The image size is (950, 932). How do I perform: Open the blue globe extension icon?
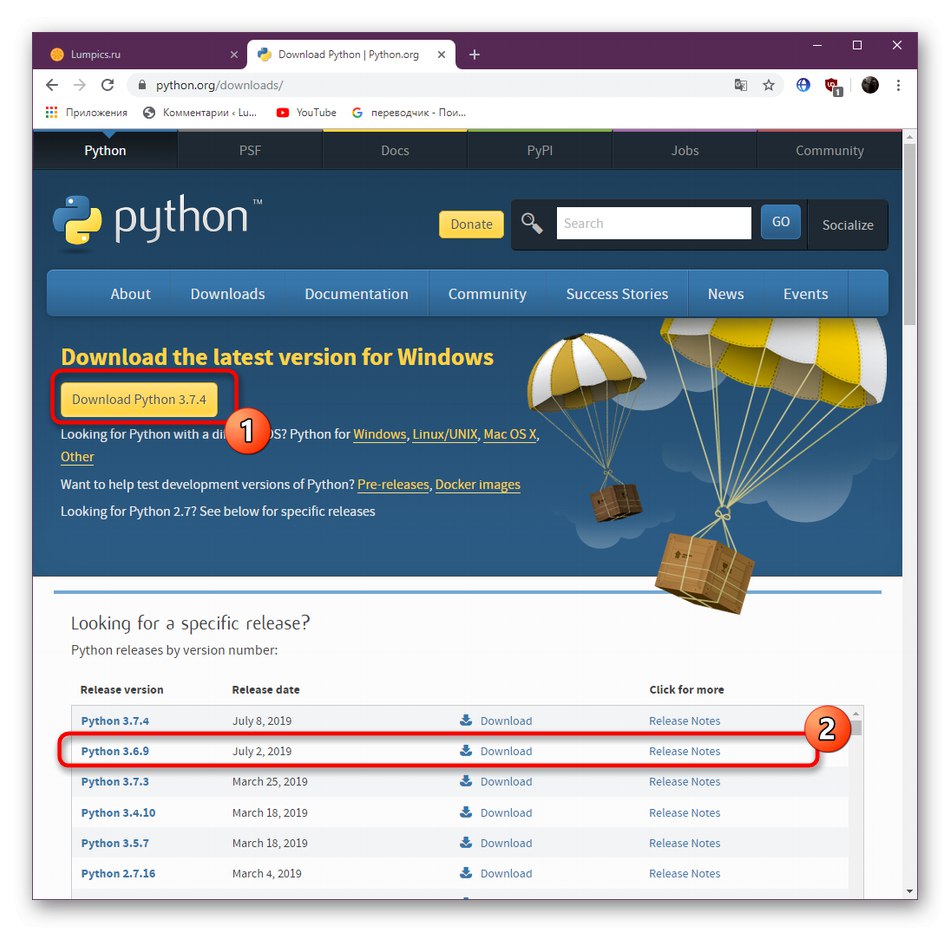click(x=803, y=85)
